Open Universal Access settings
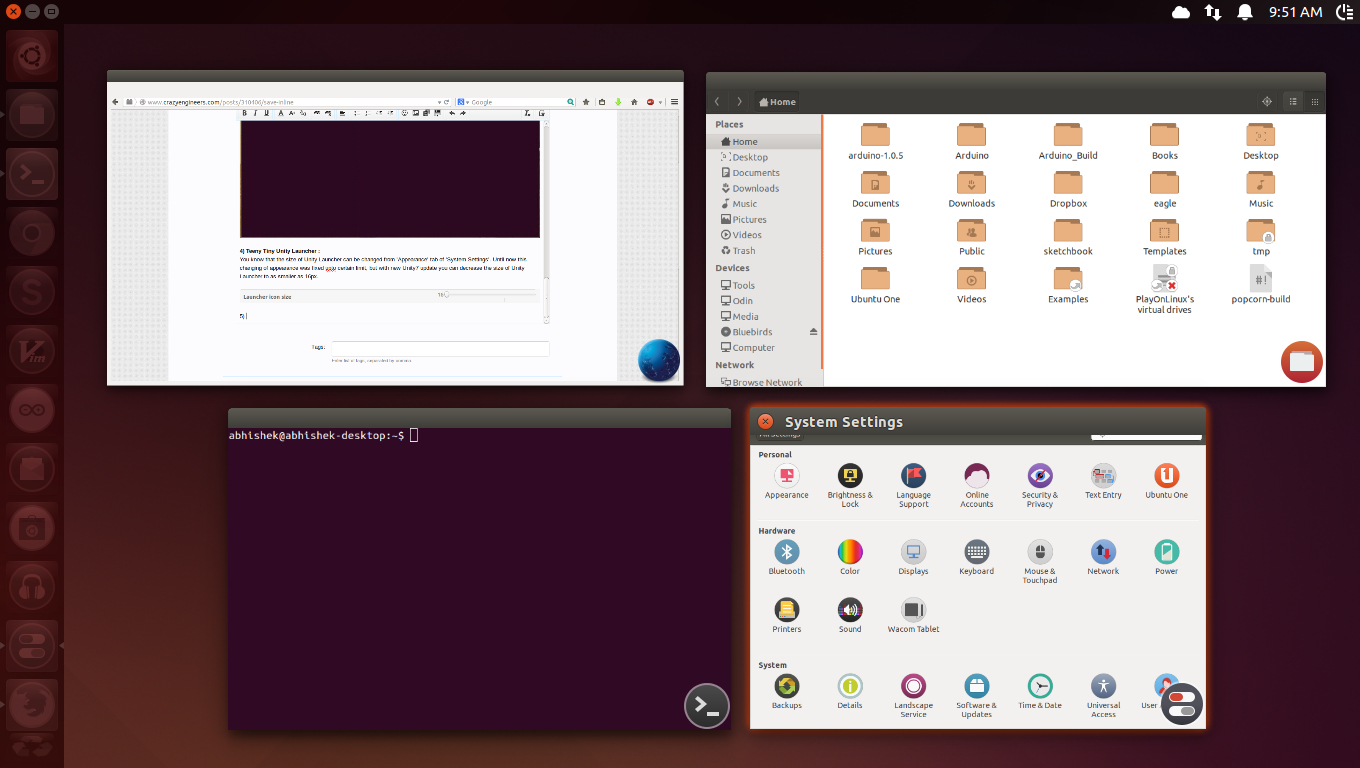The width and height of the screenshot is (1360, 768). pos(1103,695)
